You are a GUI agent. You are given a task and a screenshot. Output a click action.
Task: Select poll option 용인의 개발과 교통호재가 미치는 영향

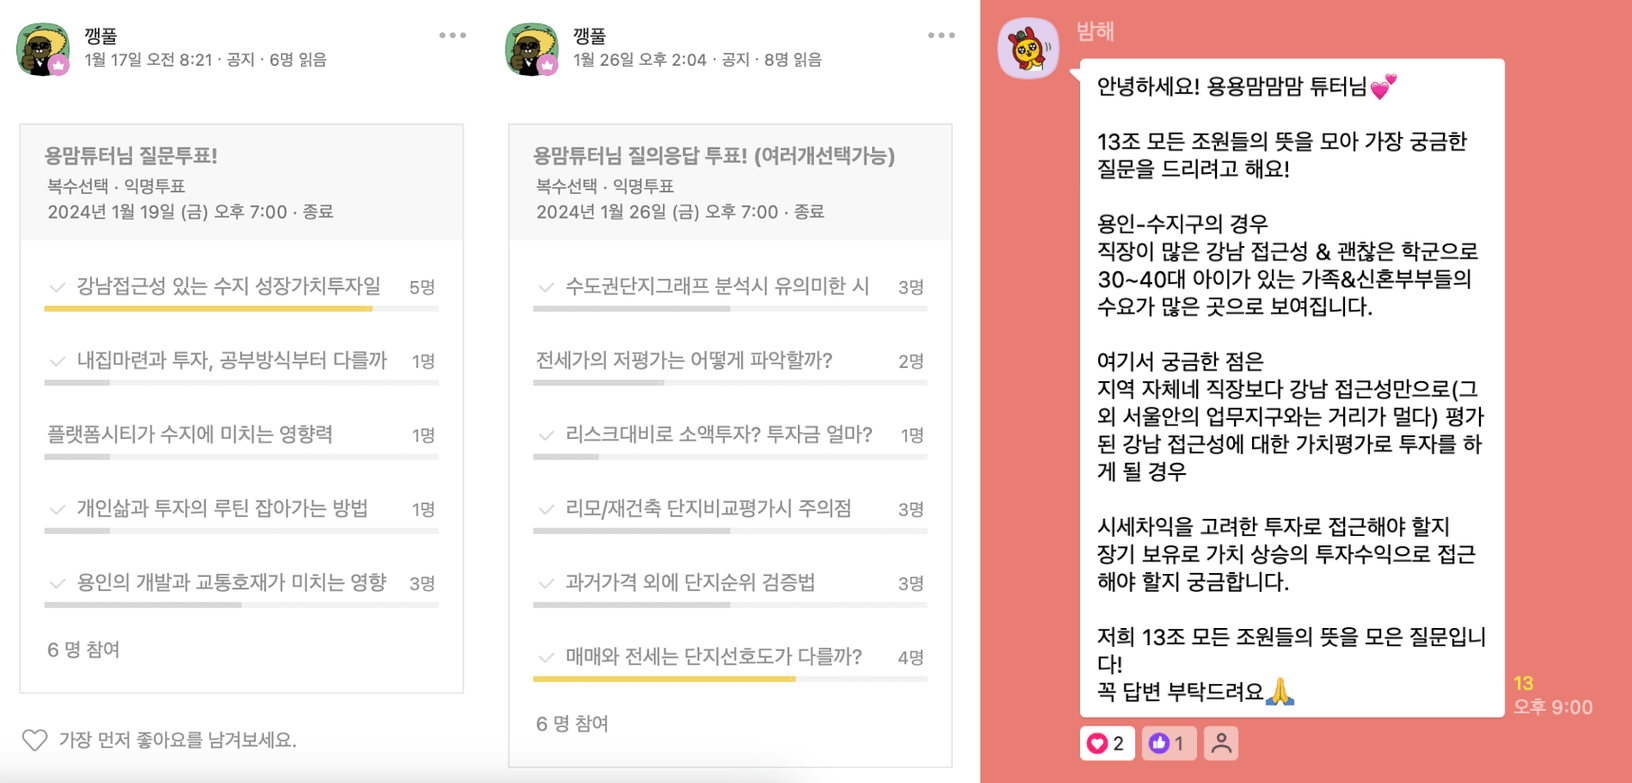[x=241, y=583]
